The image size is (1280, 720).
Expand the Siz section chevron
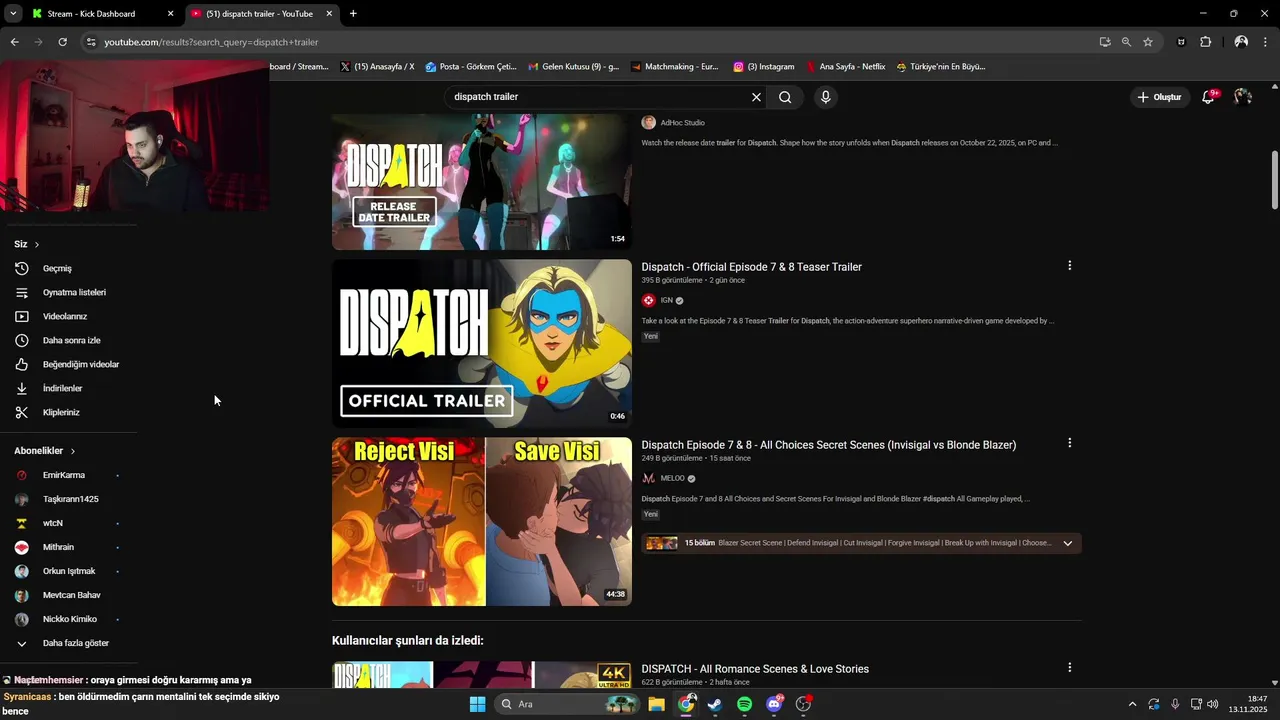(x=37, y=244)
